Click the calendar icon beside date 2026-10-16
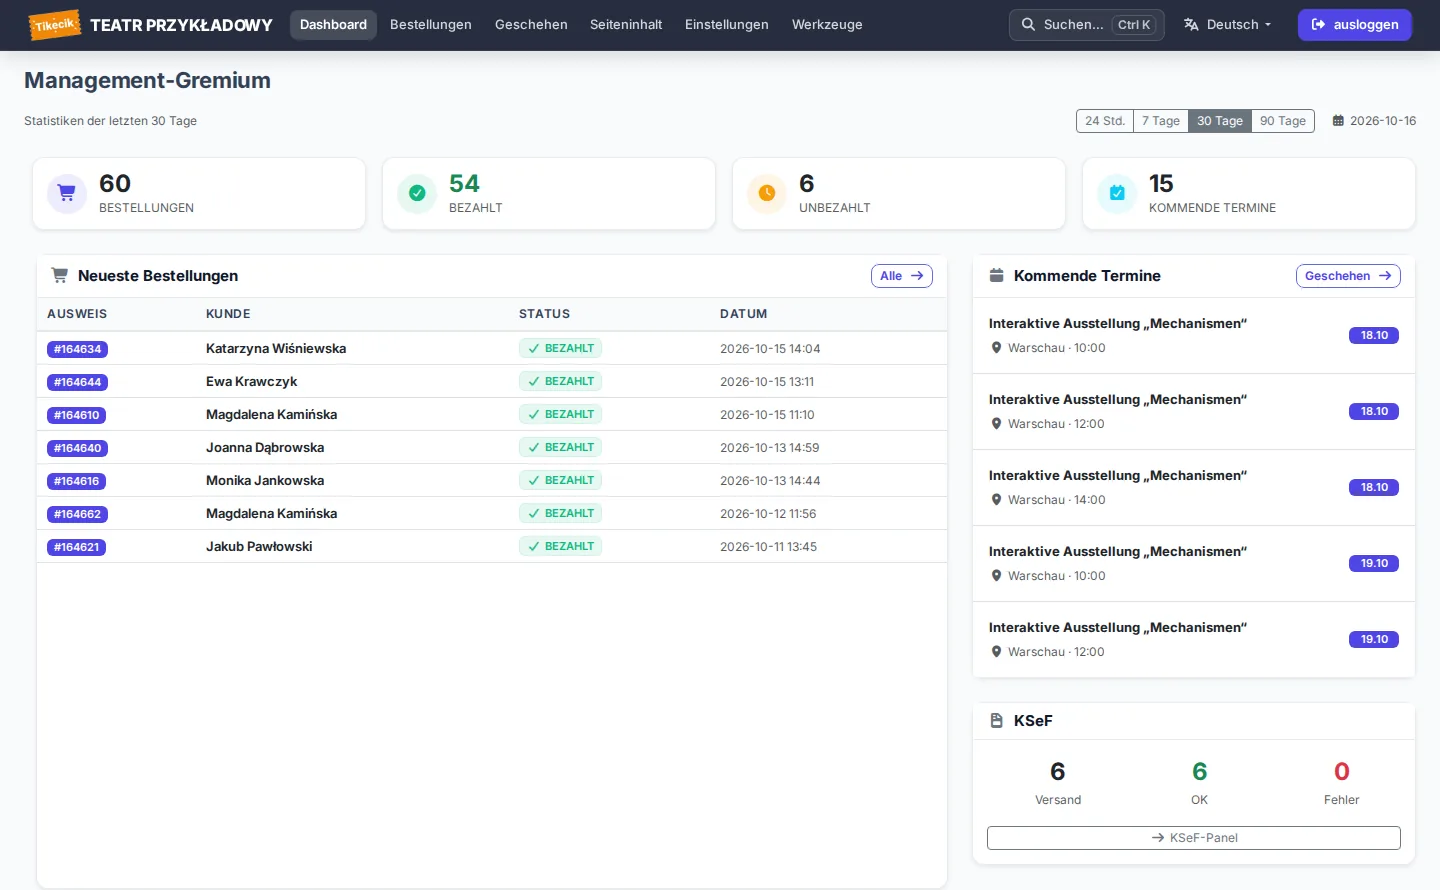This screenshot has height=890, width=1440. pyautogui.click(x=1338, y=121)
